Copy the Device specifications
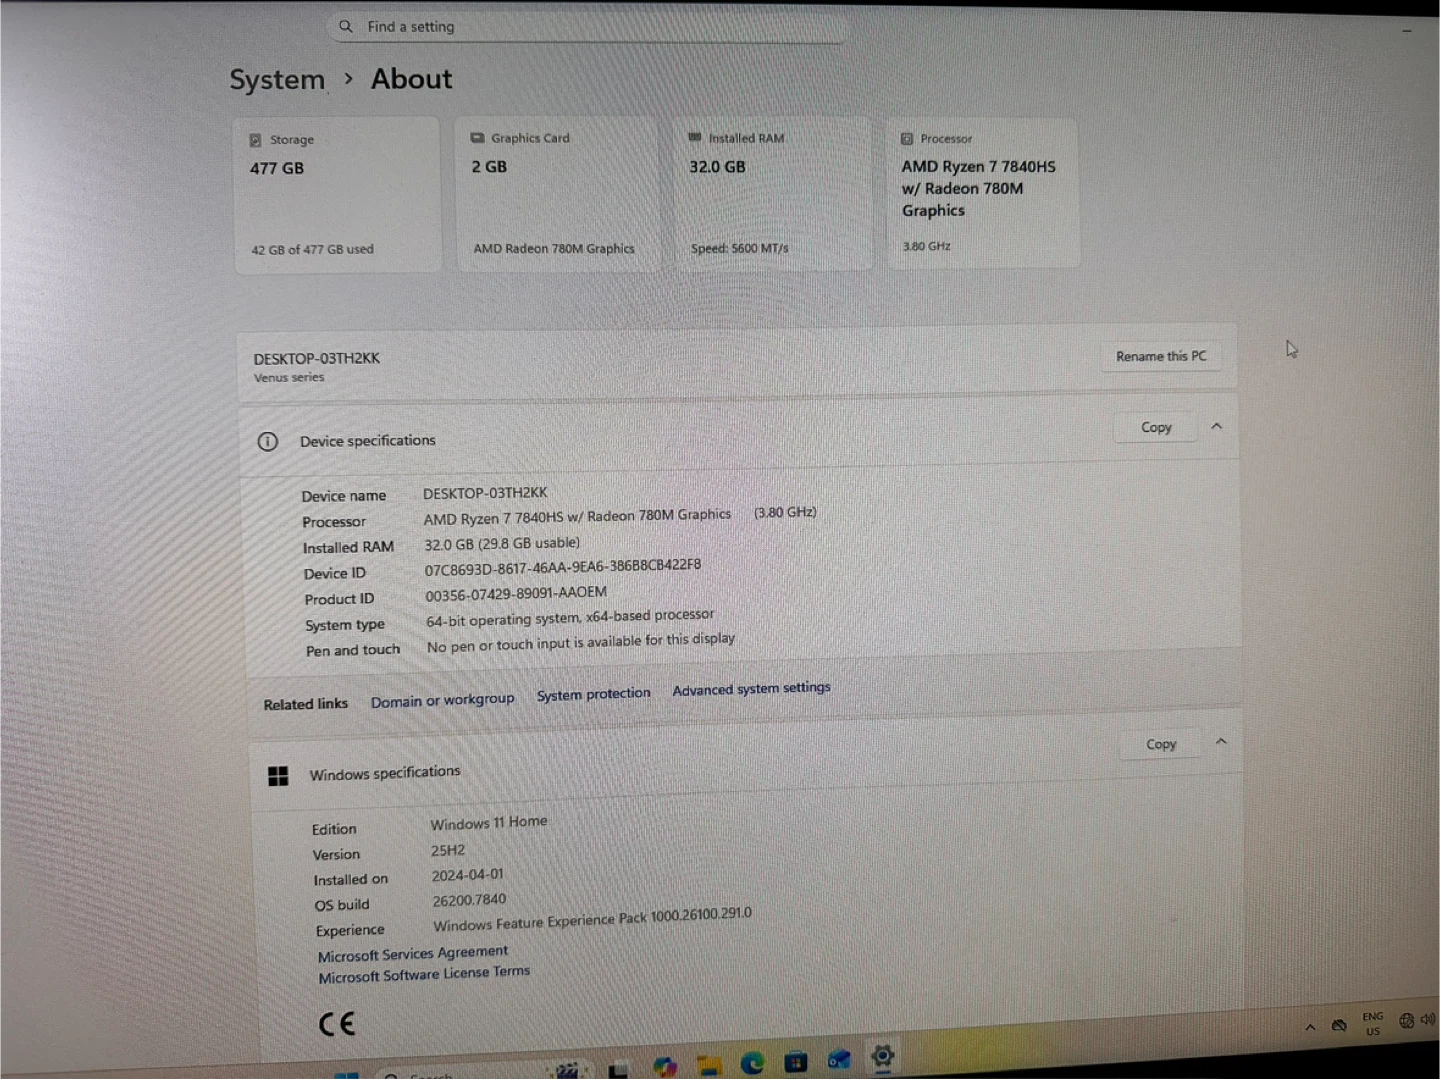This screenshot has height=1079, width=1440. click(x=1156, y=427)
